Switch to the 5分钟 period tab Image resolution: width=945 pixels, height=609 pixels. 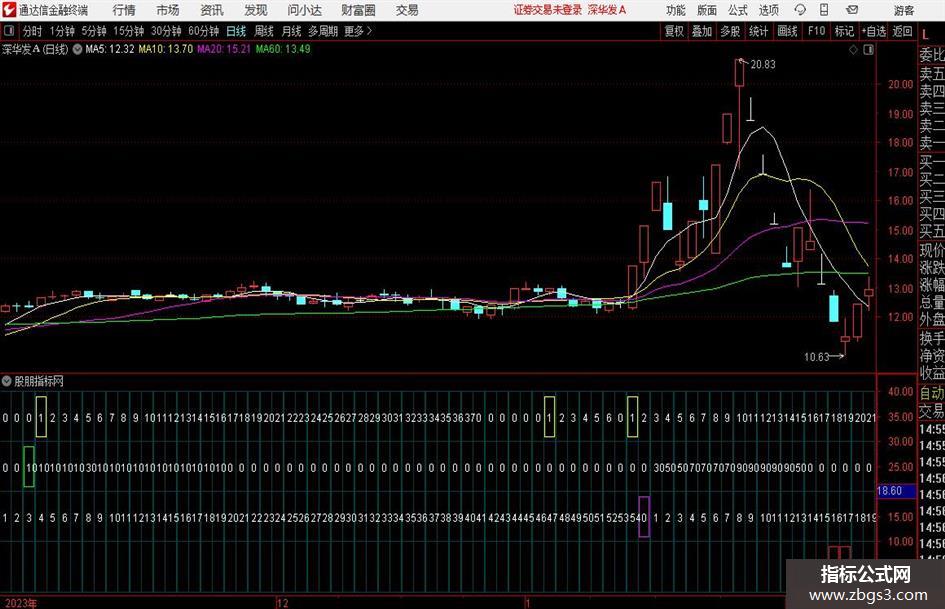(x=94, y=31)
